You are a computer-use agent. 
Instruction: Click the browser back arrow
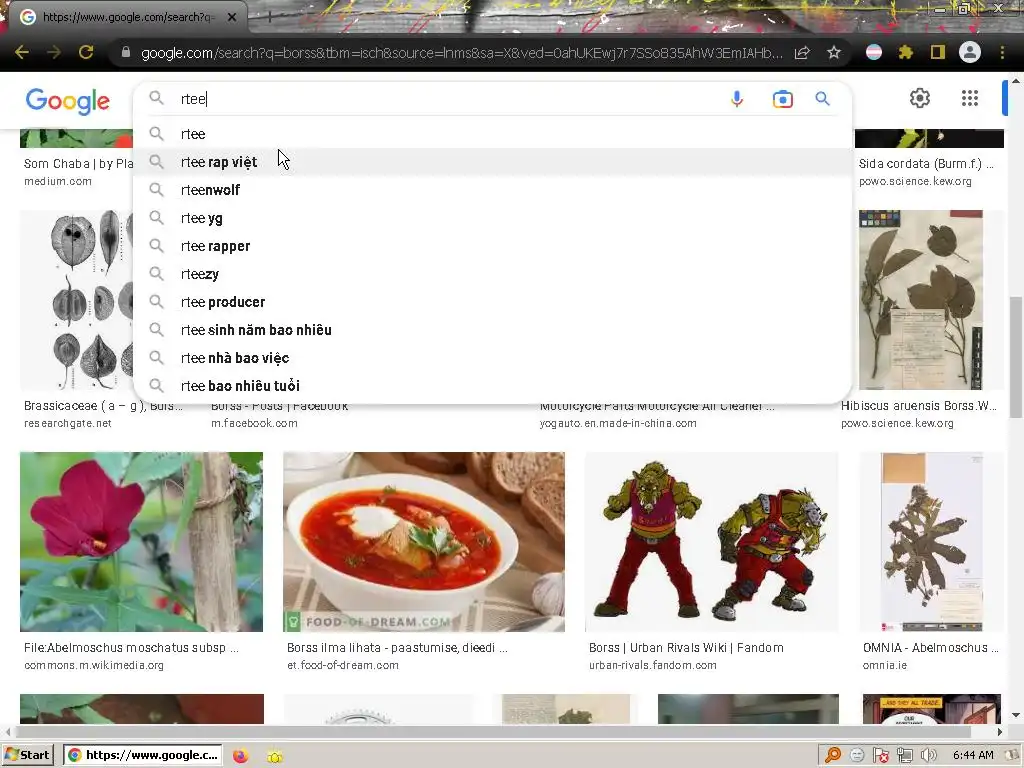[22, 52]
